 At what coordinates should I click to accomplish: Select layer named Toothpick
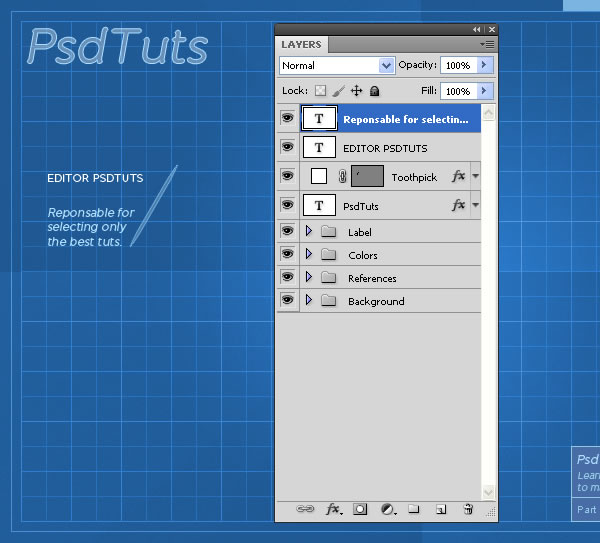(414, 178)
